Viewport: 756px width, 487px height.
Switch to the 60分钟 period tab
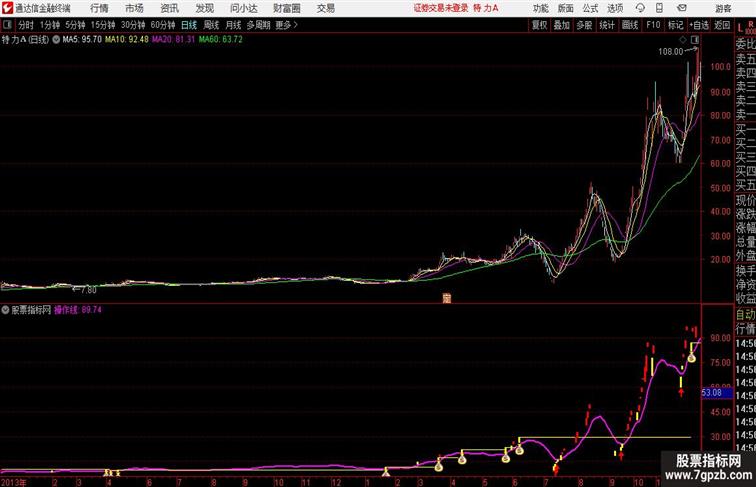[162, 25]
